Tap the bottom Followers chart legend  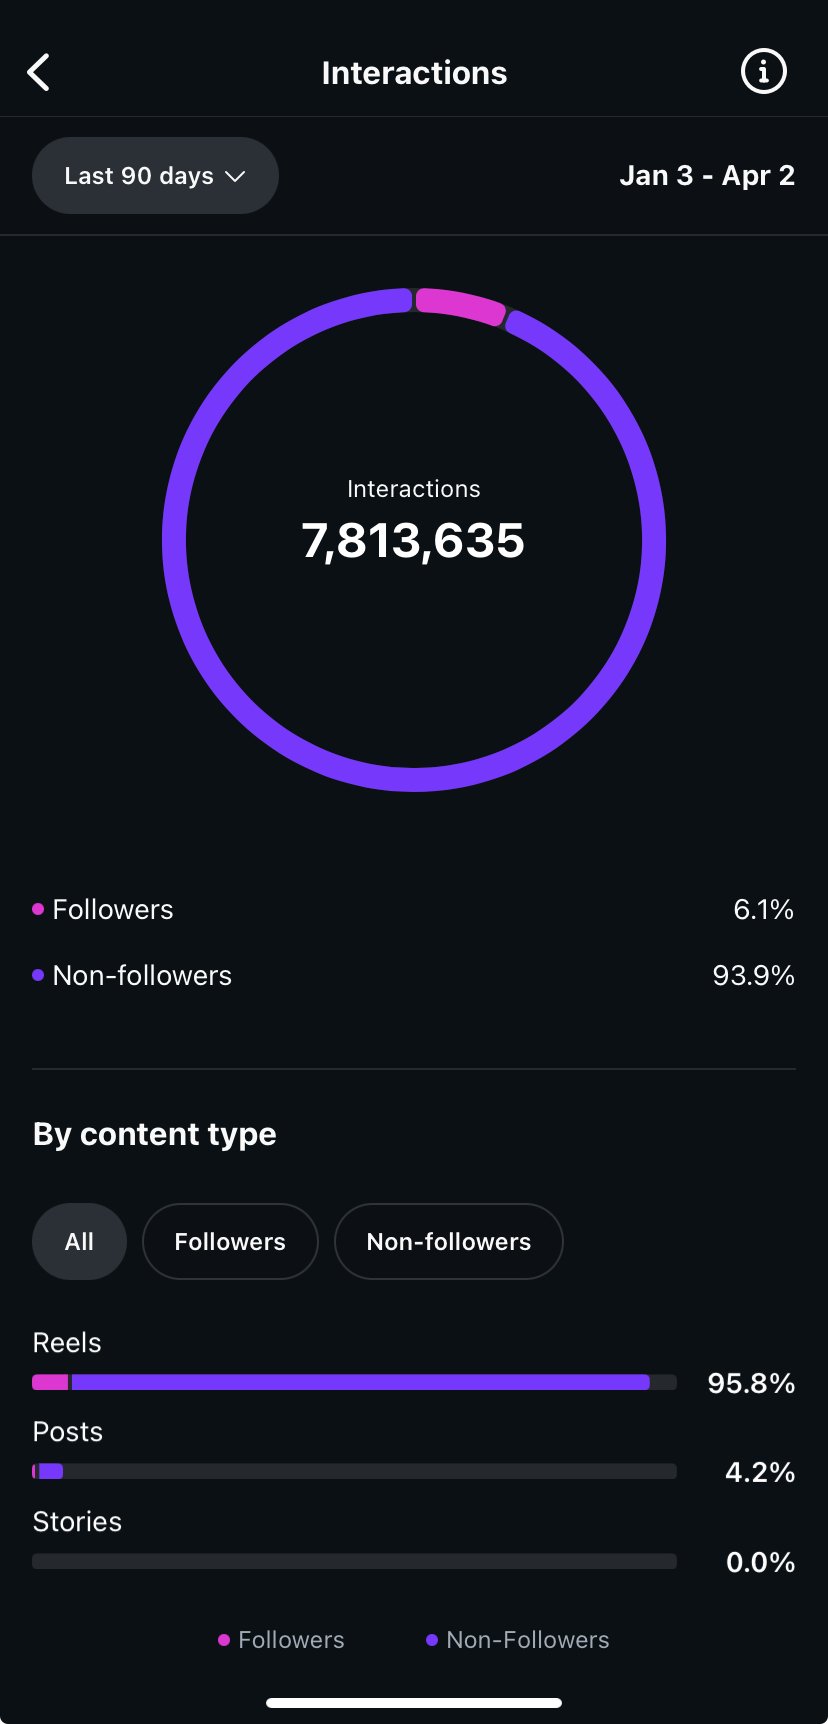[x=281, y=1640]
